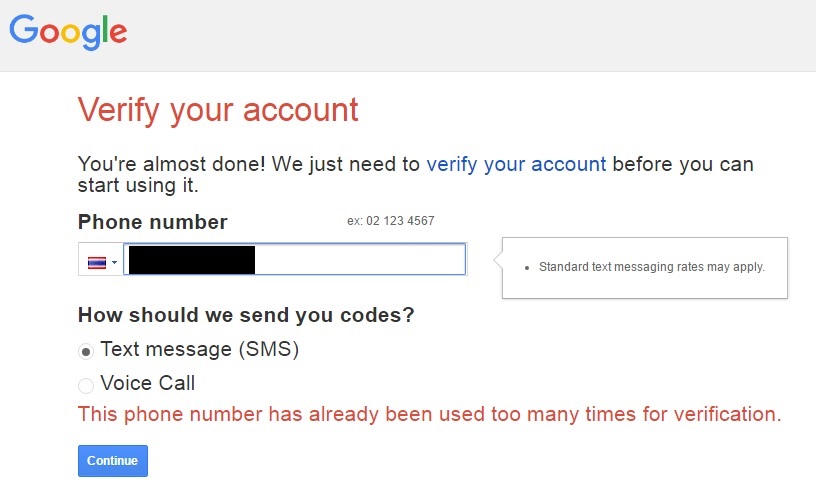Click the "ex: 02 123 4567" example hint

[x=391, y=221]
